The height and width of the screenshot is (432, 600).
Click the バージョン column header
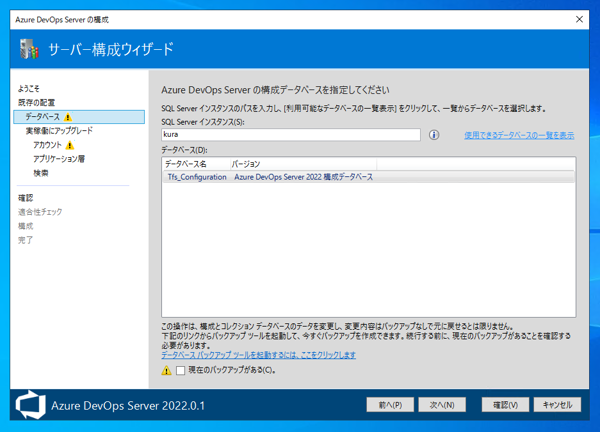pyautogui.click(x=303, y=164)
